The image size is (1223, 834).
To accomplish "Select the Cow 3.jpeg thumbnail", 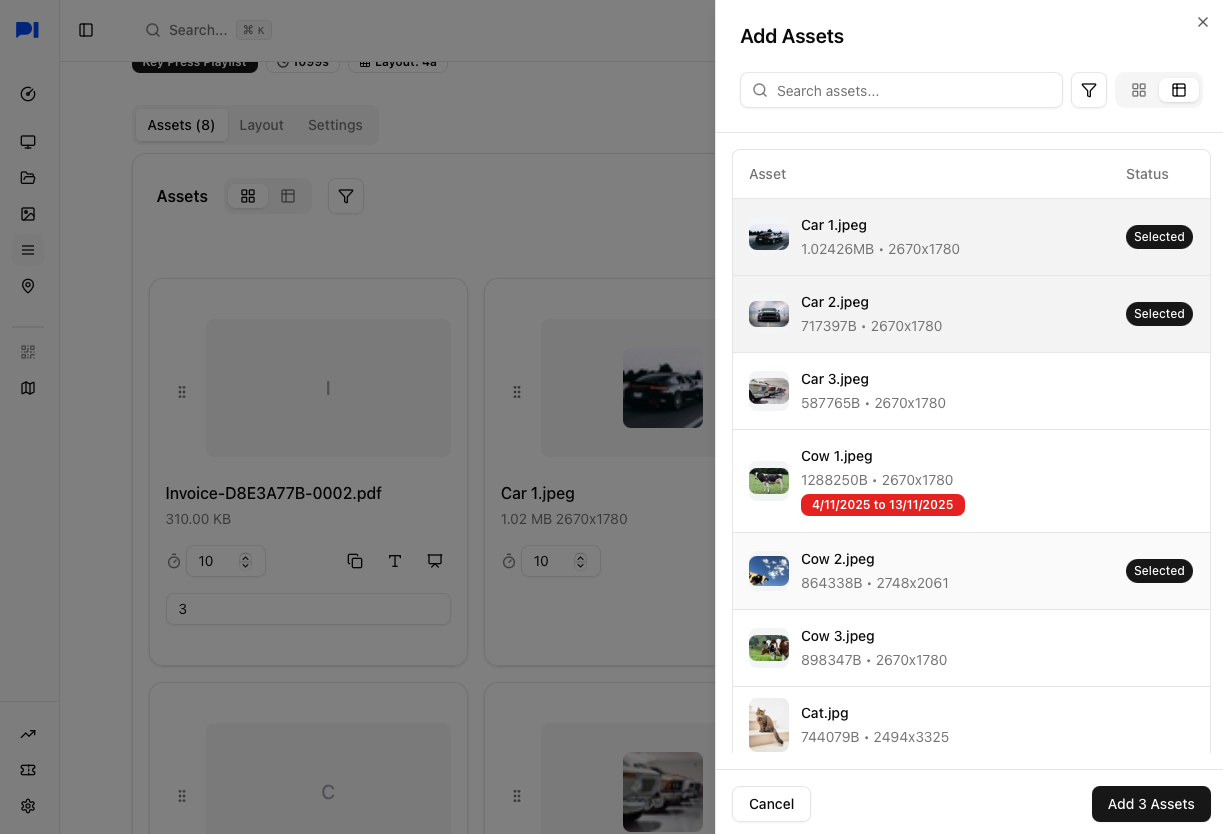I will point(768,648).
